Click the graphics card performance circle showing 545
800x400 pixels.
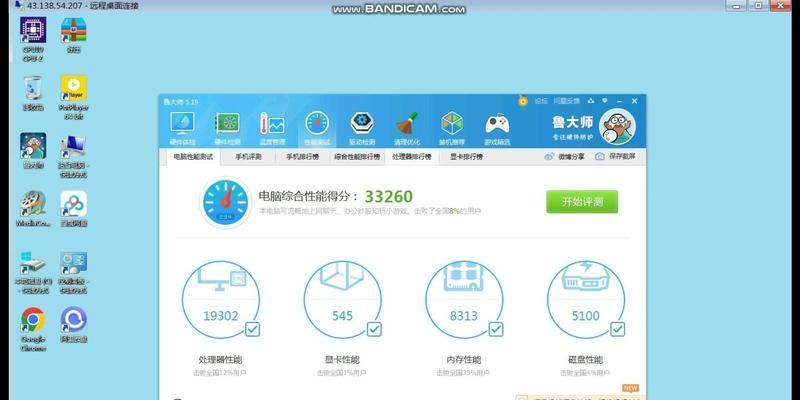342,300
